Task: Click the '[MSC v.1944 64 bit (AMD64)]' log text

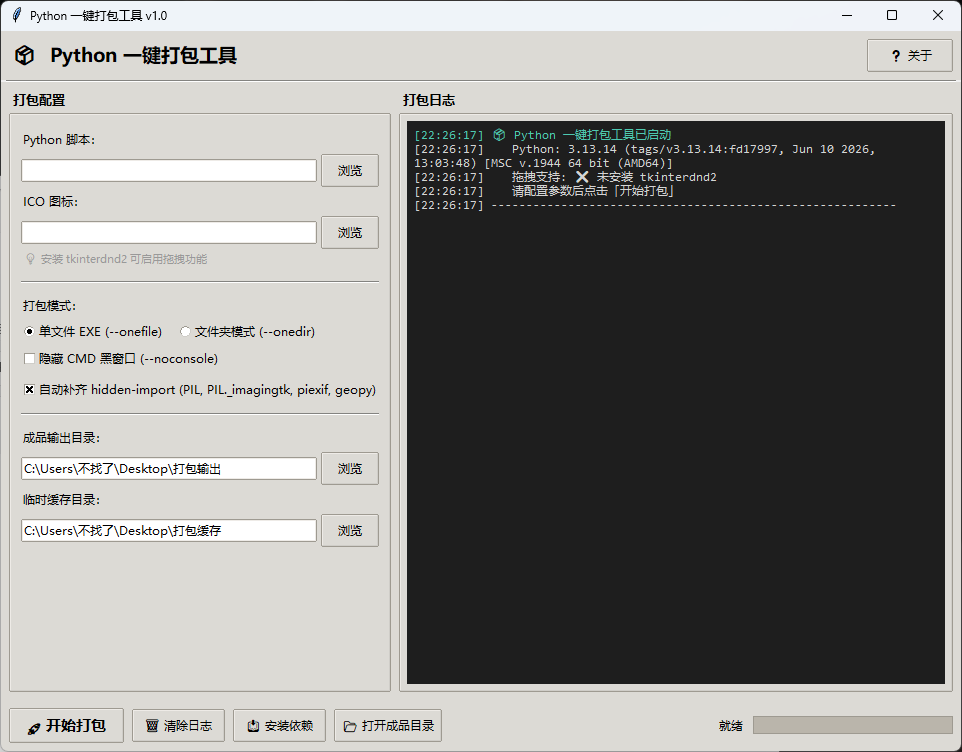Action: pyautogui.click(x=579, y=163)
